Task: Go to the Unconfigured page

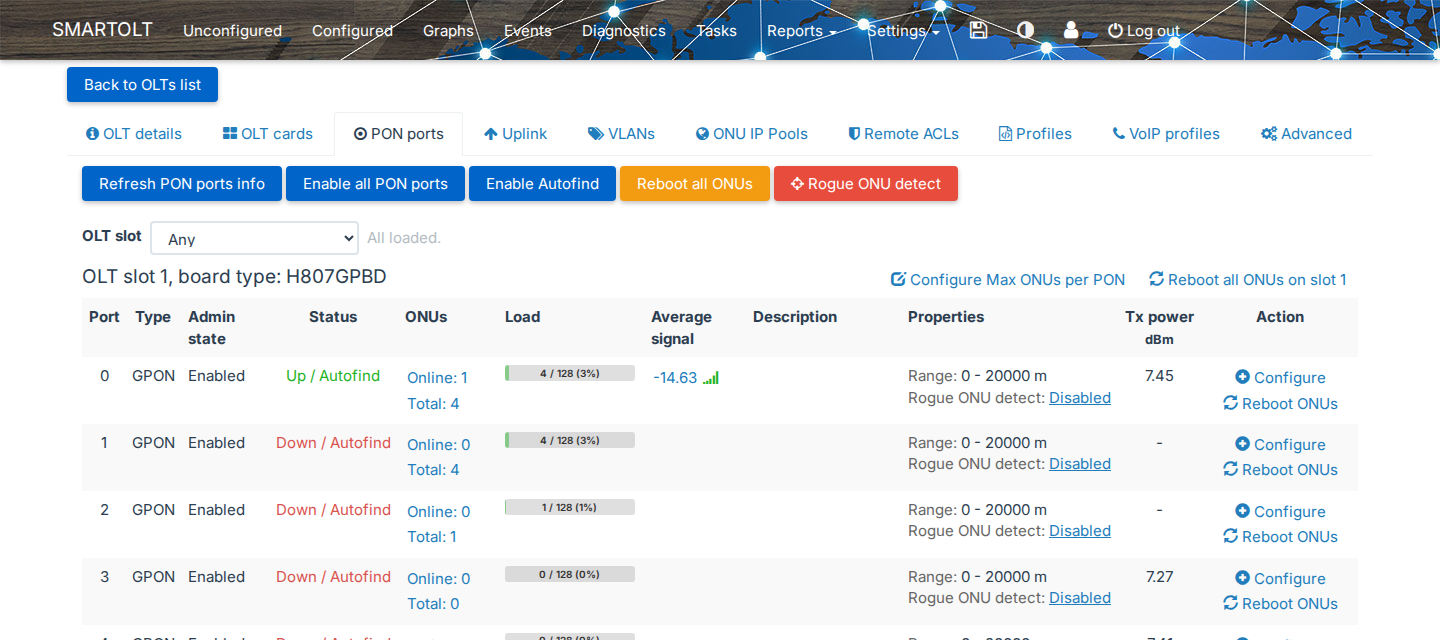Action: (232, 31)
